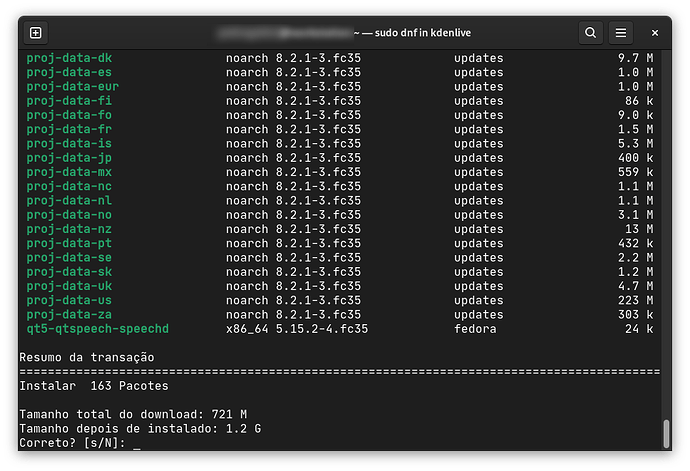The width and height of the screenshot is (690, 471).
Task: Click the qt5-qtspeech-speechd package name
Action: coord(97,329)
